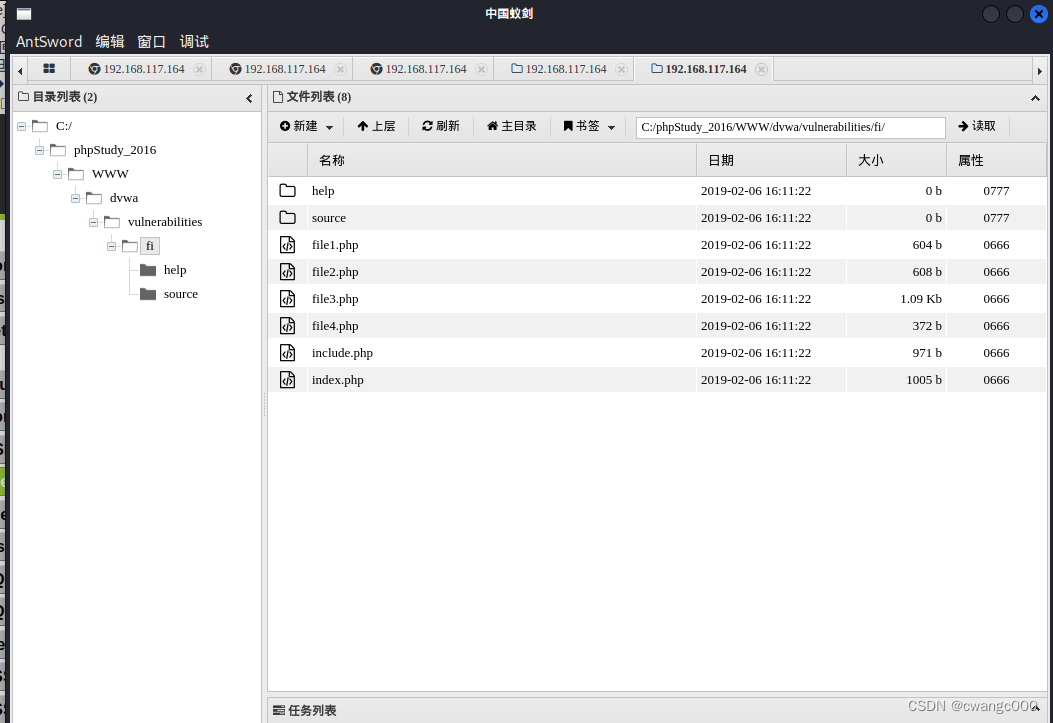1053x723 pixels.
Task: Collapse the 目录列表 panel with the chevron
Action: [x=249, y=98]
